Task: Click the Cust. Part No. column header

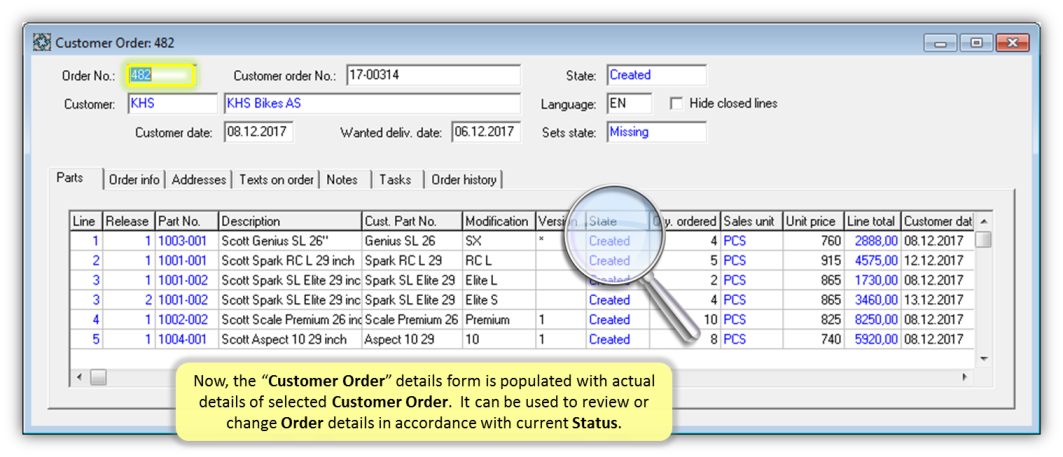Action: pyautogui.click(x=412, y=221)
